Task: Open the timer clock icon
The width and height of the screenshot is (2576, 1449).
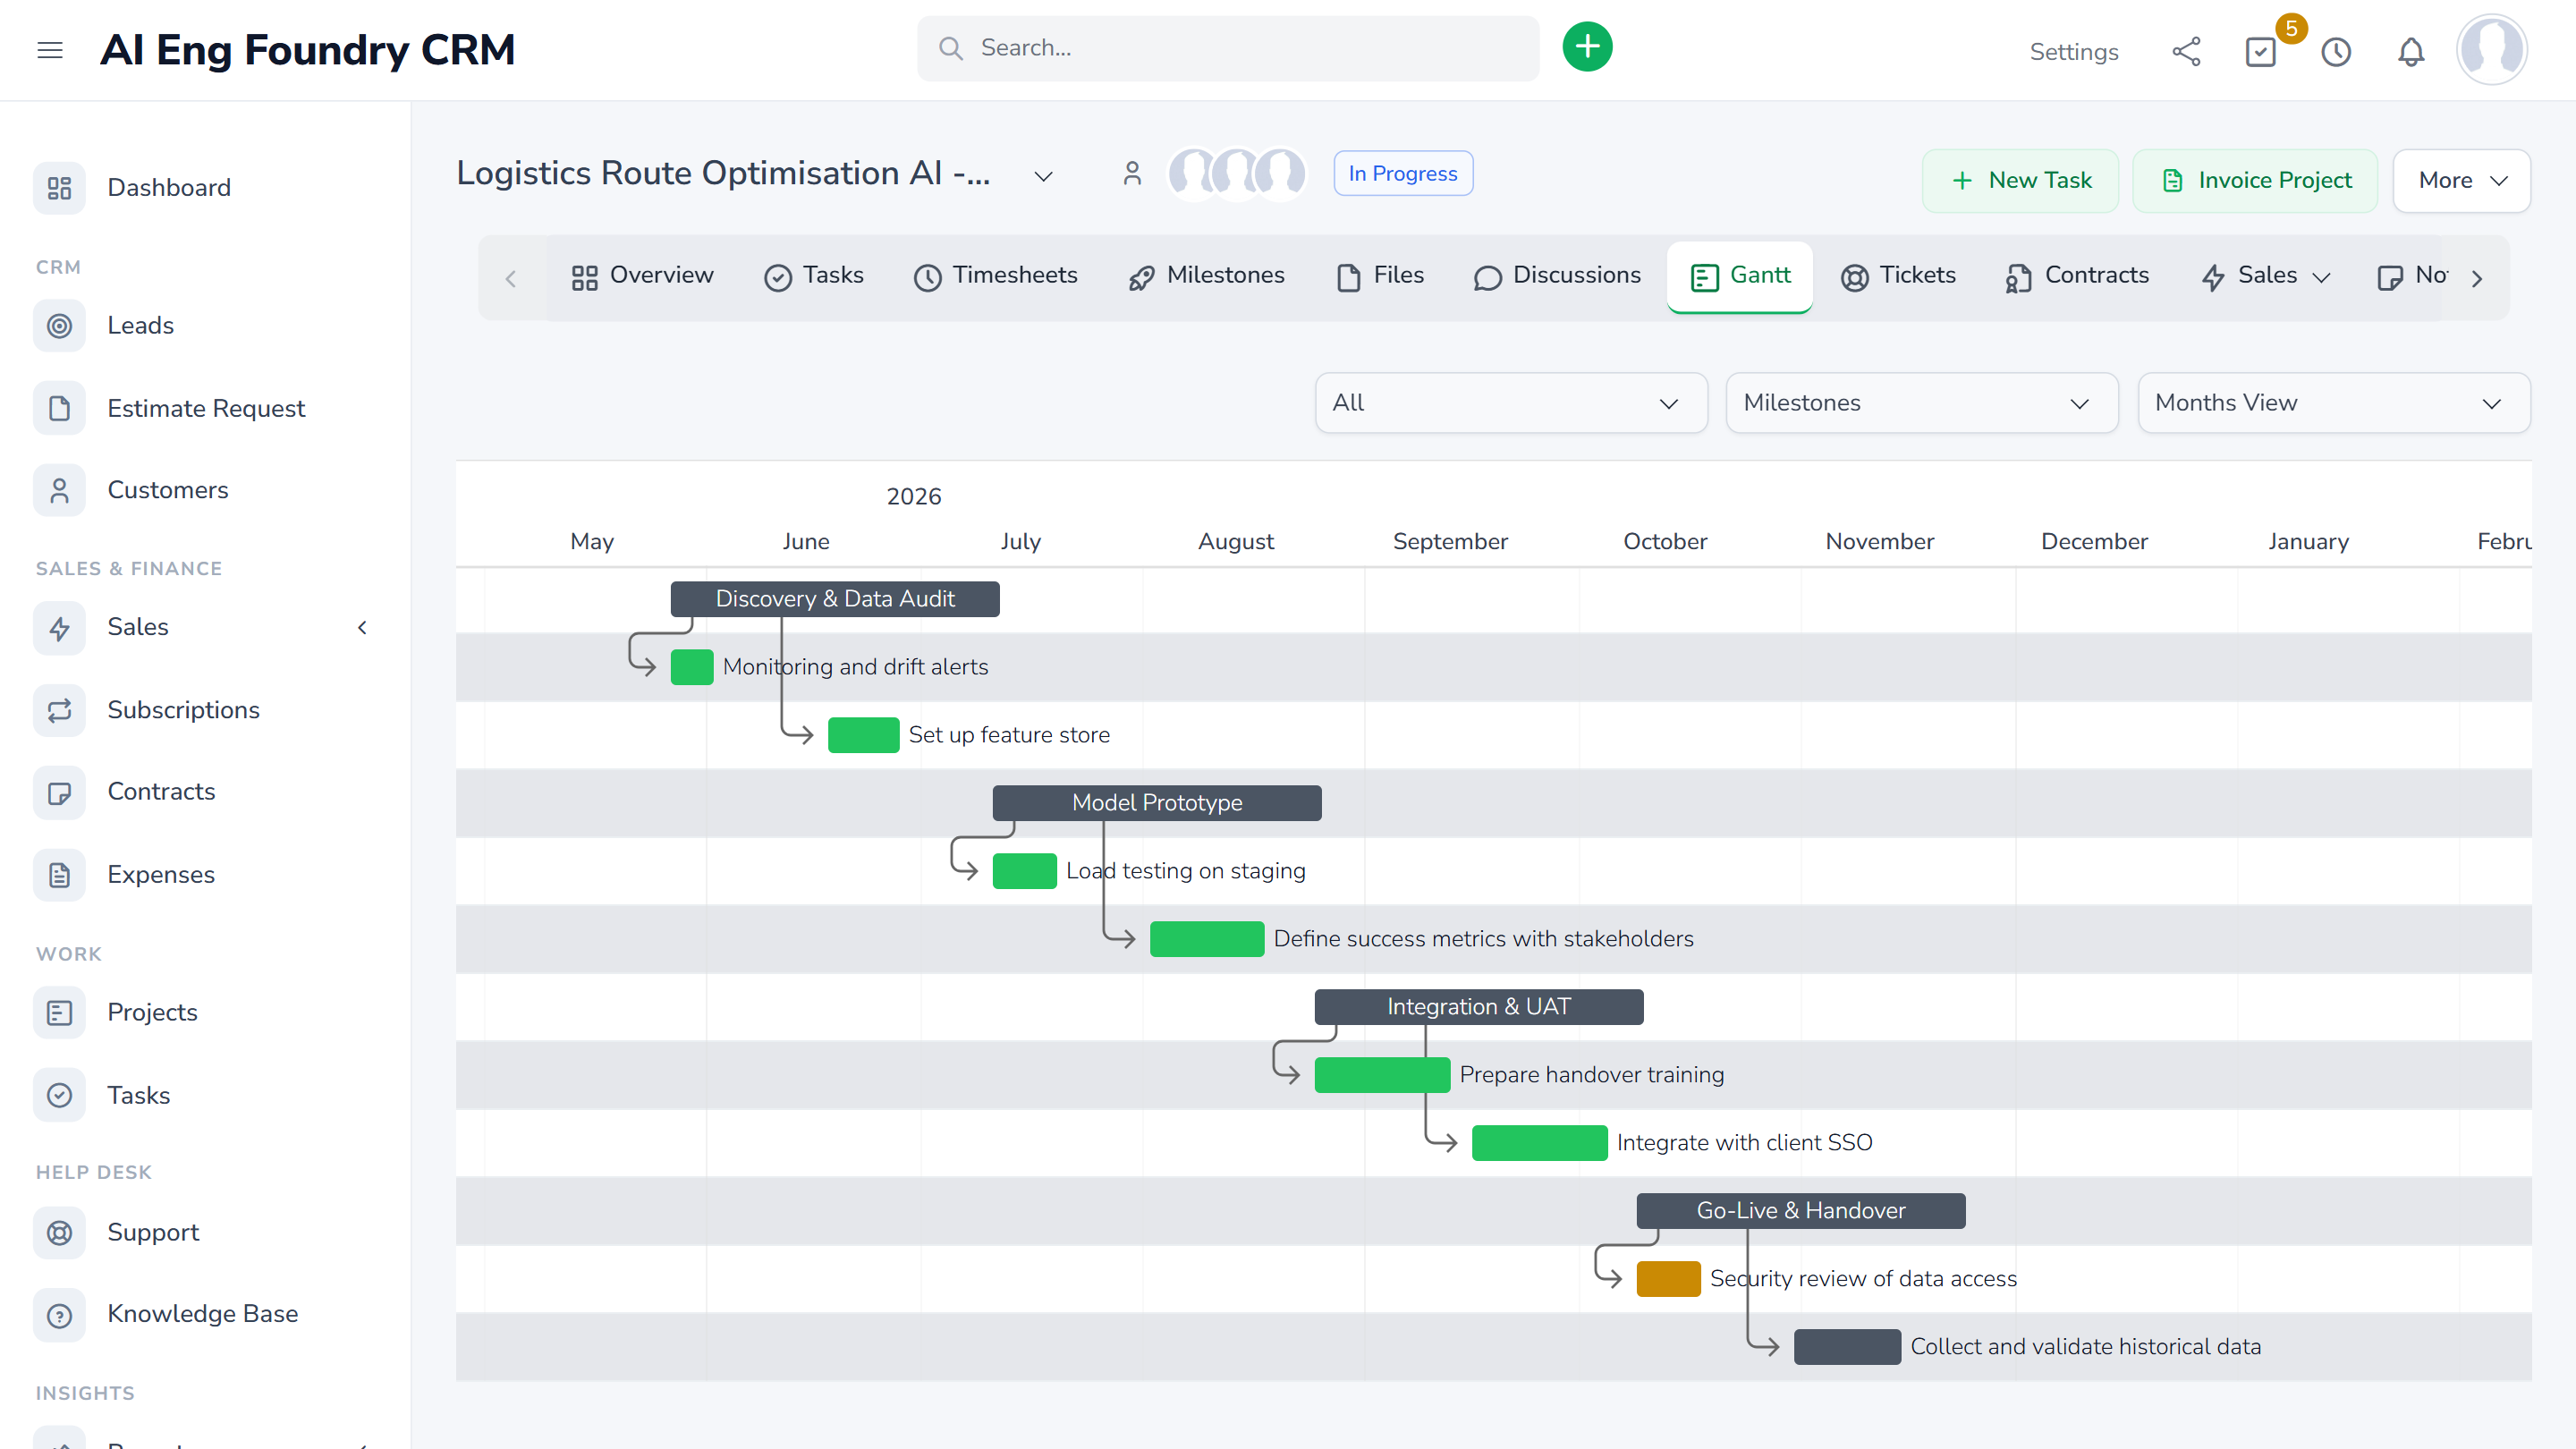Action: pos(2336,51)
